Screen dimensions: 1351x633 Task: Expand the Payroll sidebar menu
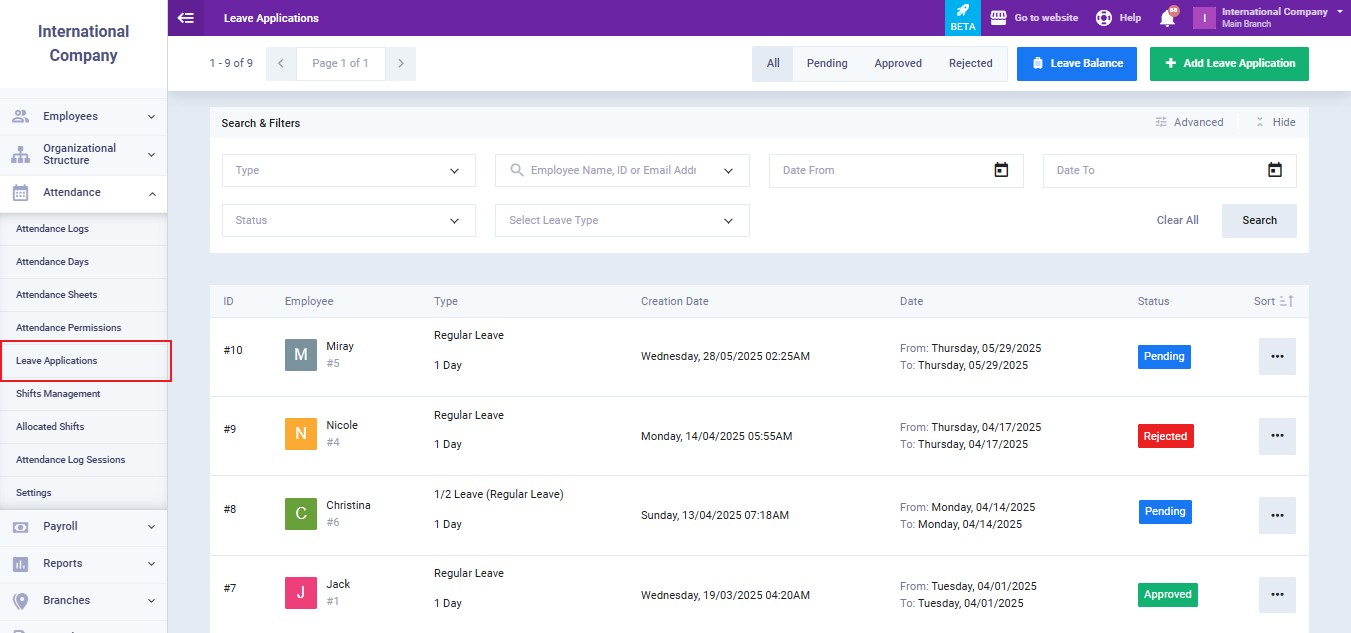click(x=84, y=526)
